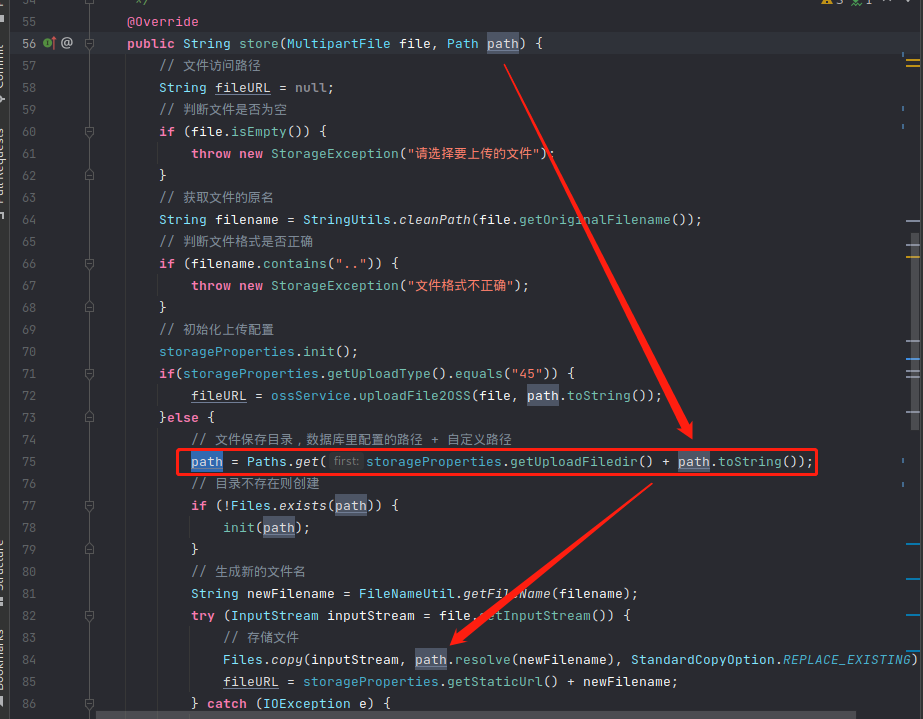The height and width of the screenshot is (719, 923).
Task: Click line number 64 in the gutter
Action: click(29, 220)
